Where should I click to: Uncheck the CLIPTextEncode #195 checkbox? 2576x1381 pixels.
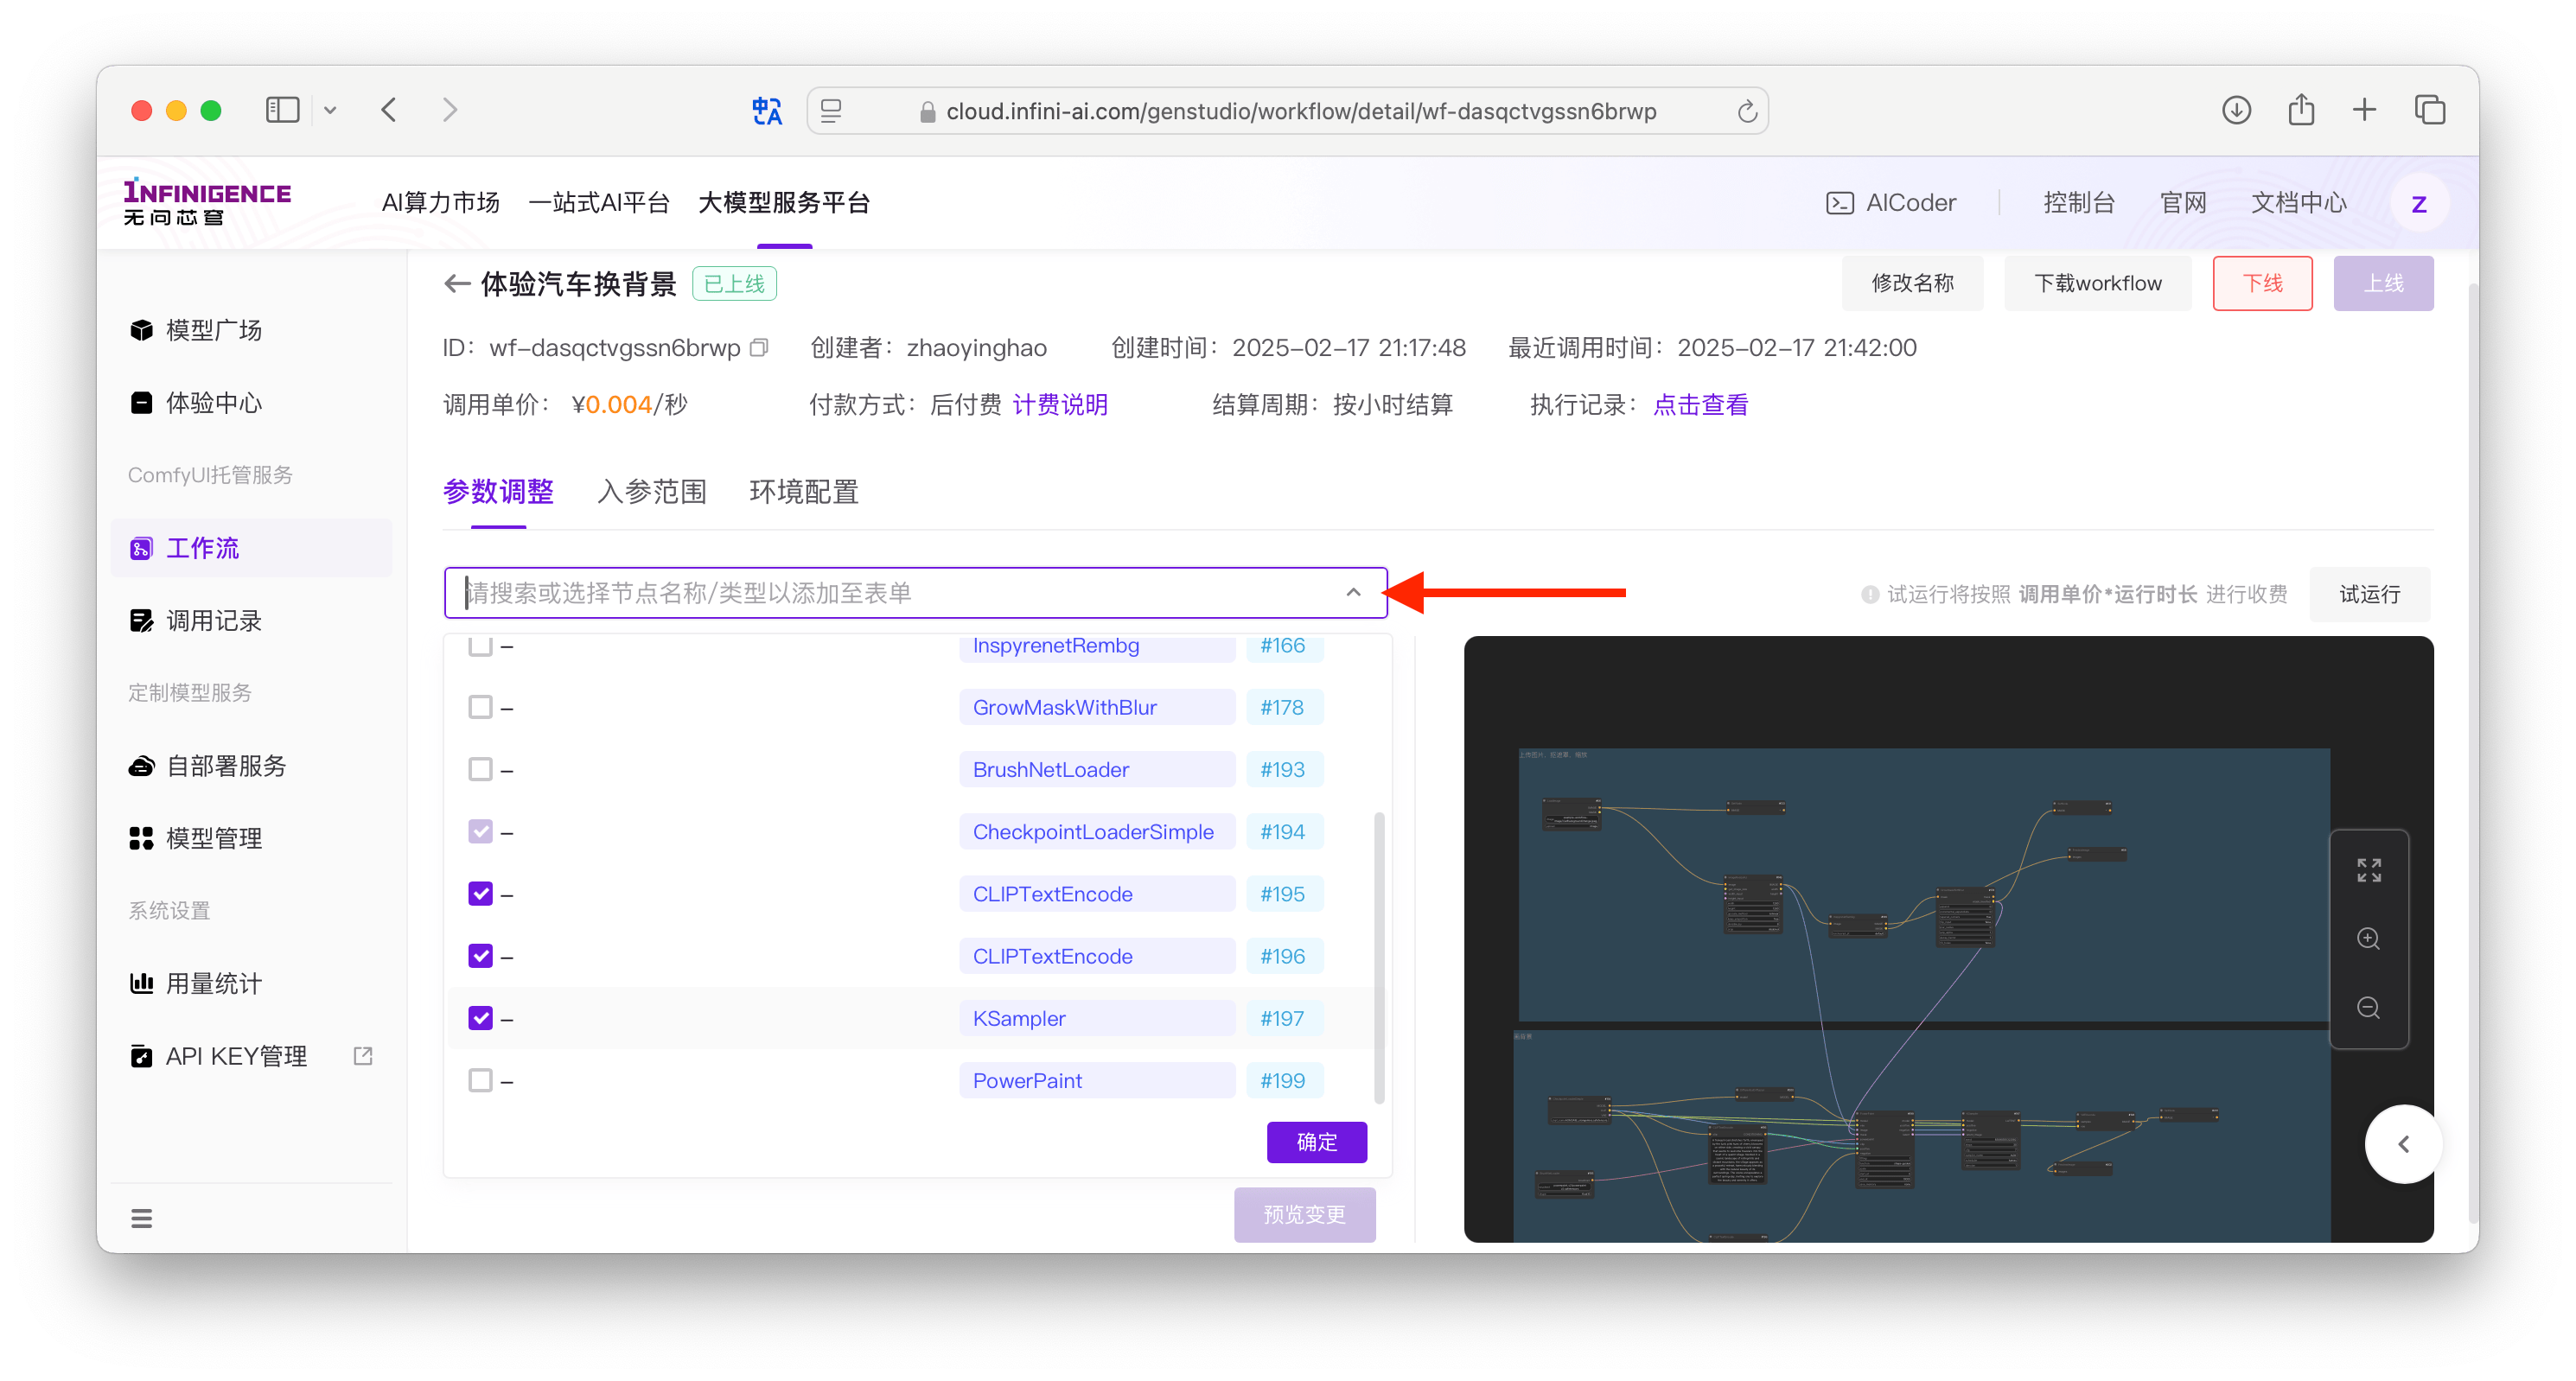pyautogui.click(x=480, y=893)
